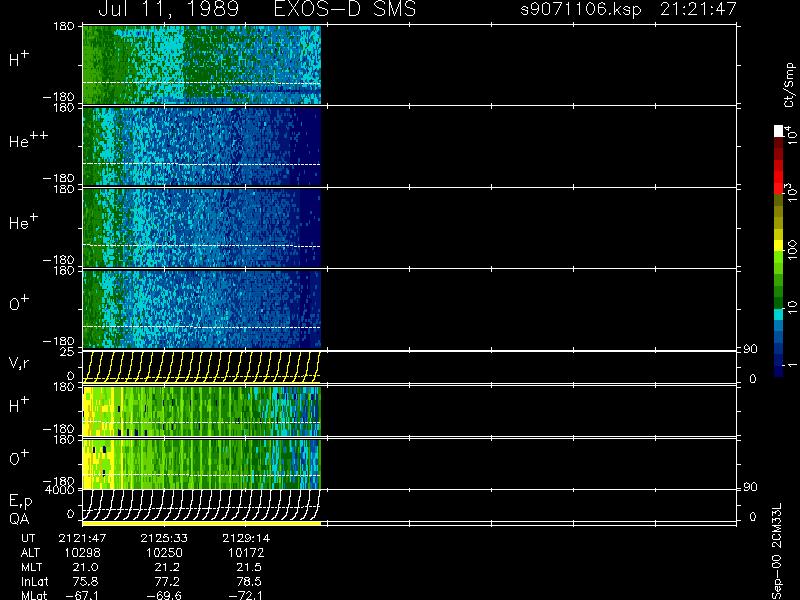Click InLat value '75.8'
This screenshot has height=600, width=800.
tap(85, 582)
